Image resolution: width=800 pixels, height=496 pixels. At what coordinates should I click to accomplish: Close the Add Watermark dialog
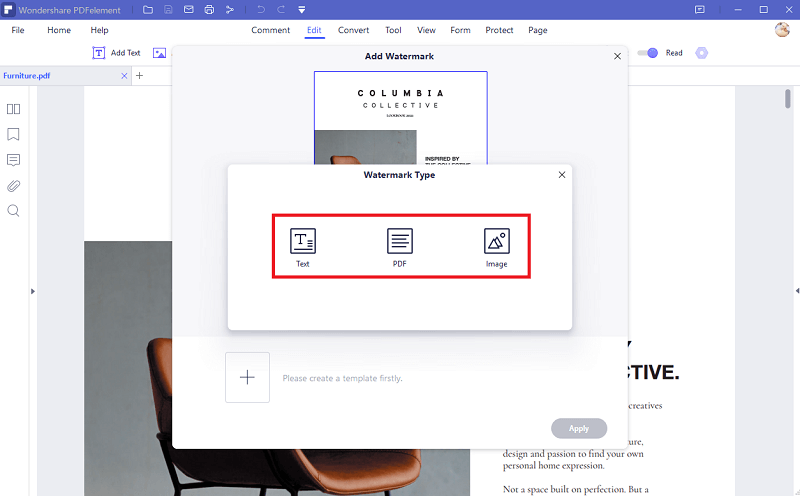click(617, 56)
